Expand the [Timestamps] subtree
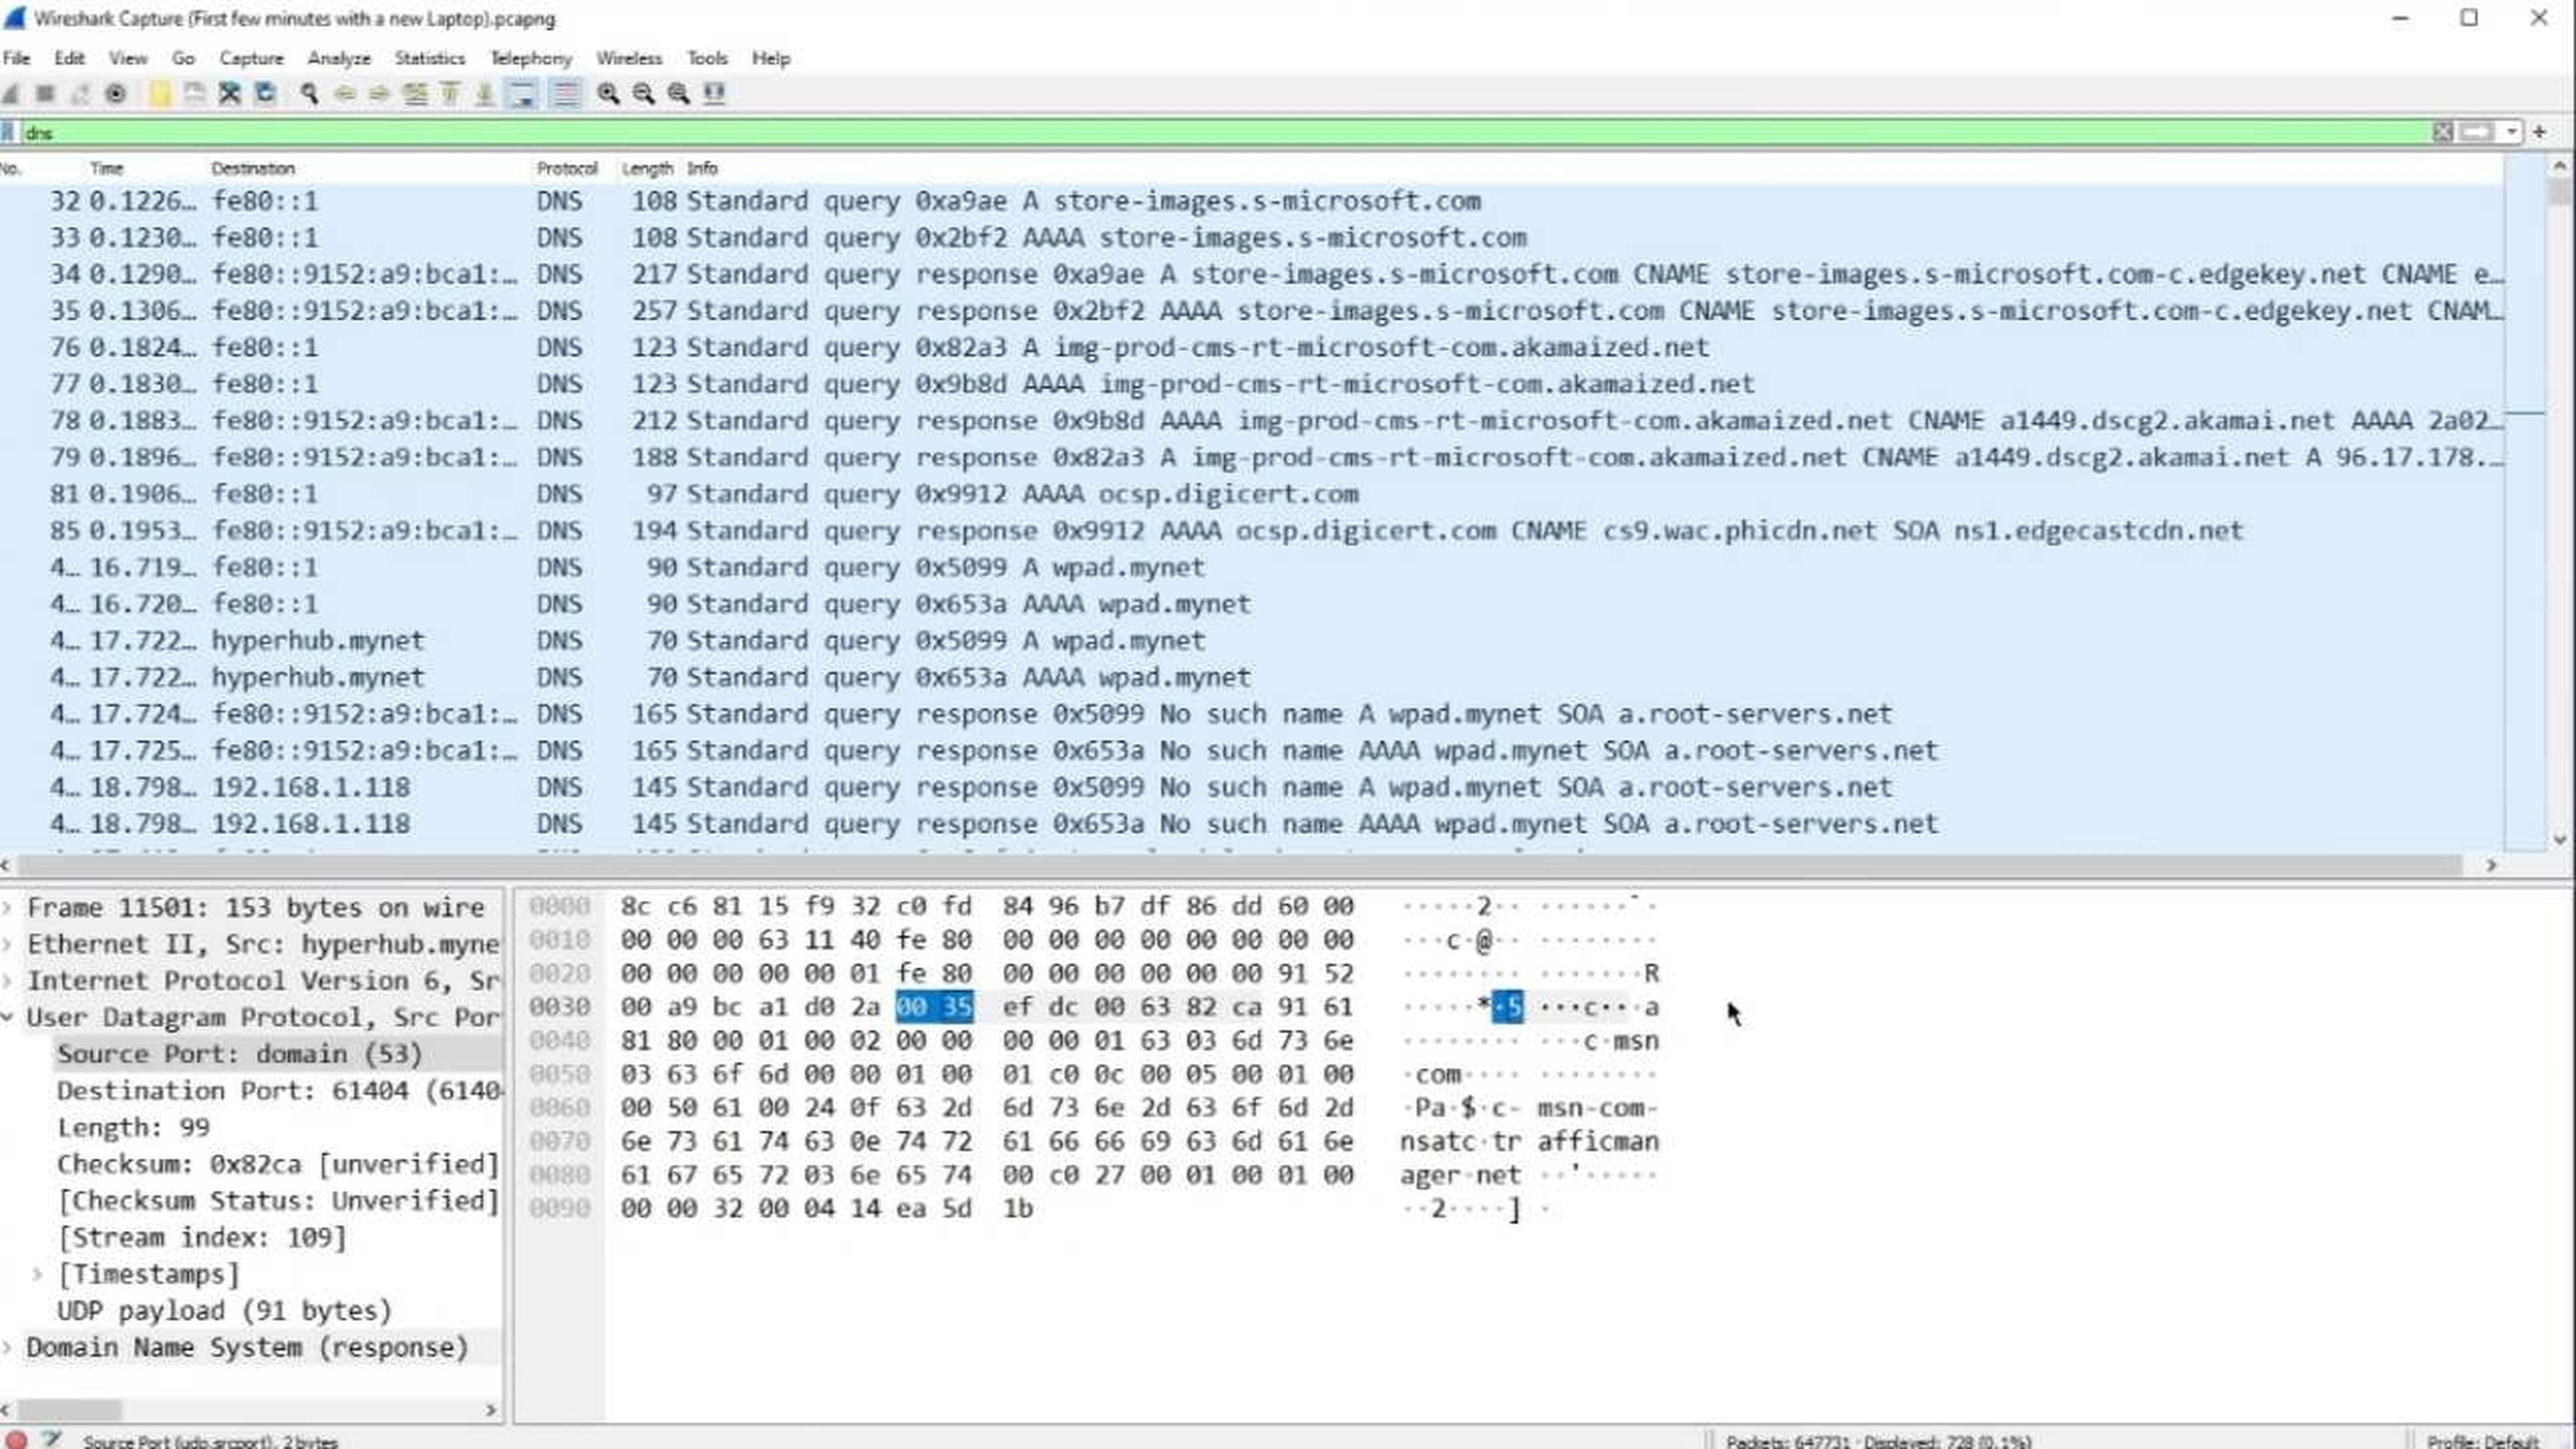 pos(38,1274)
